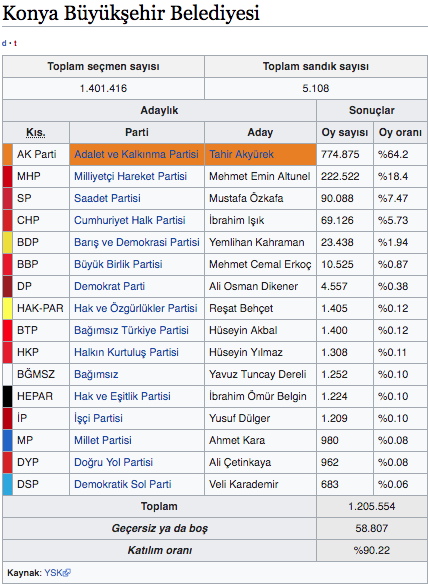Click the 'Sonuçlar' header cell
This screenshot has width=428, height=584.
pyautogui.click(x=371, y=110)
